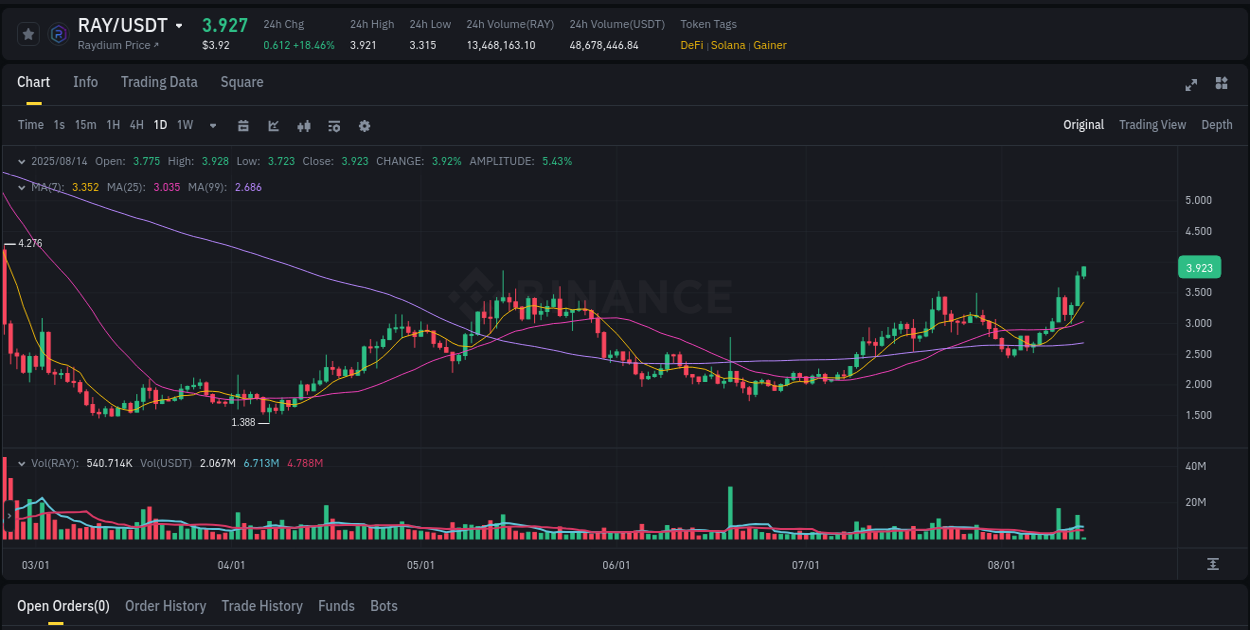Open the grid layout widget icon
This screenshot has width=1250, height=630.
tap(1220, 85)
